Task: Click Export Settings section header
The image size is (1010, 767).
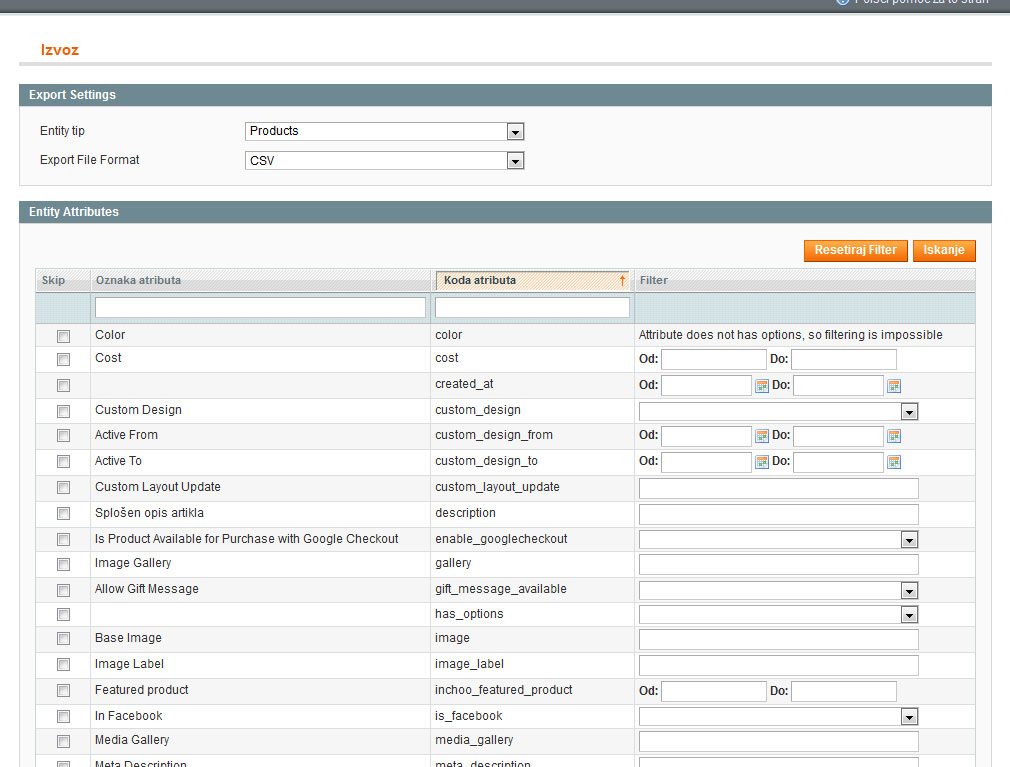Action: (505, 95)
